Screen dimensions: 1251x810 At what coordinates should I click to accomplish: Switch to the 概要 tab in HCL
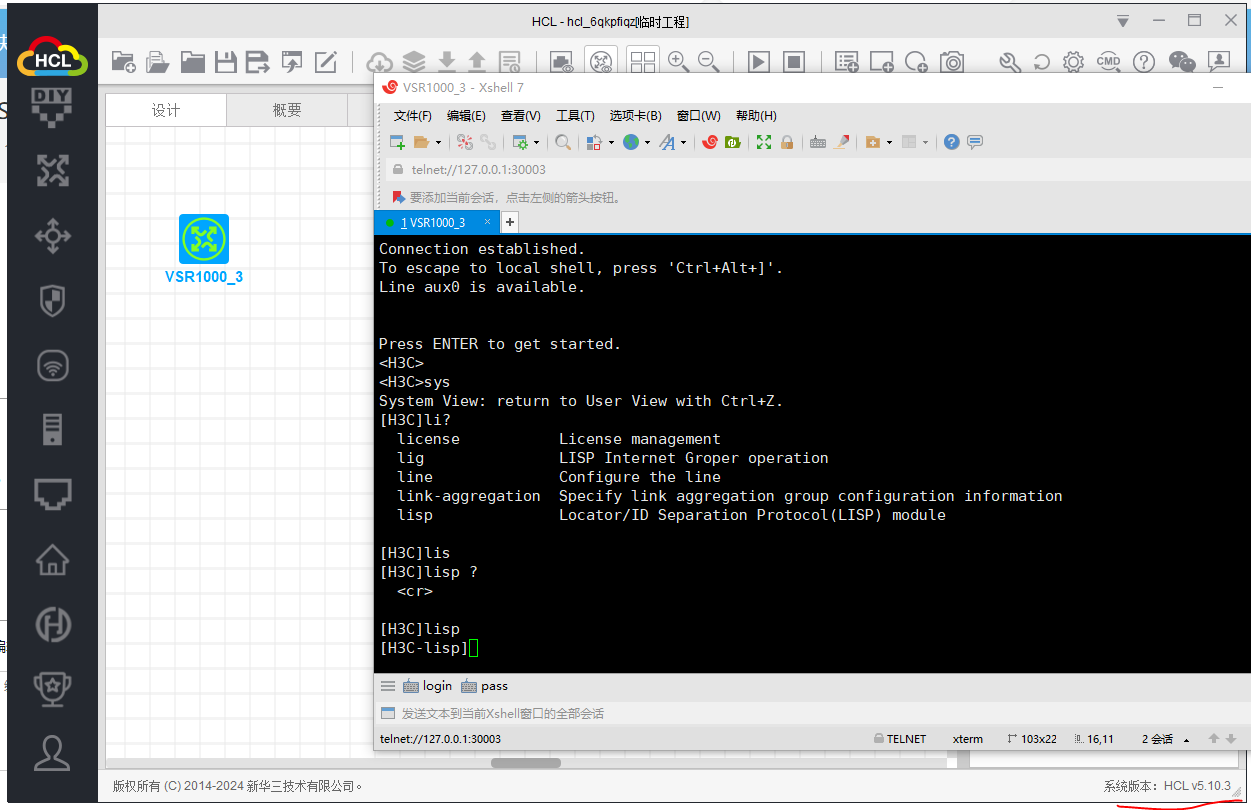tap(287, 110)
